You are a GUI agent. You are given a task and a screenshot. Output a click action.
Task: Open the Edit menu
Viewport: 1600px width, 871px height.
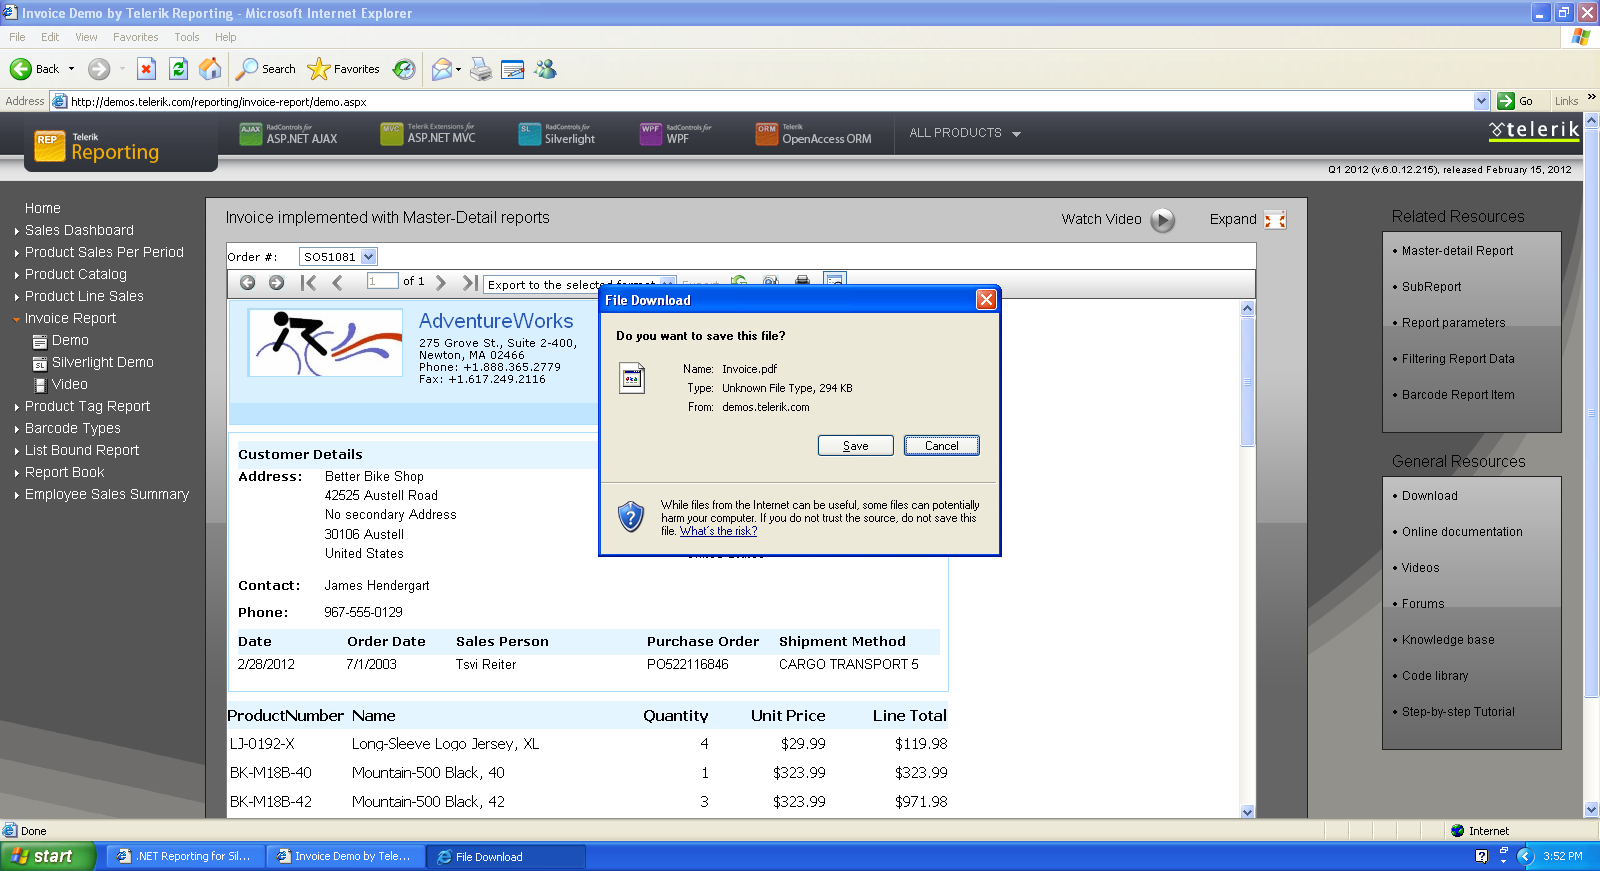(x=50, y=37)
